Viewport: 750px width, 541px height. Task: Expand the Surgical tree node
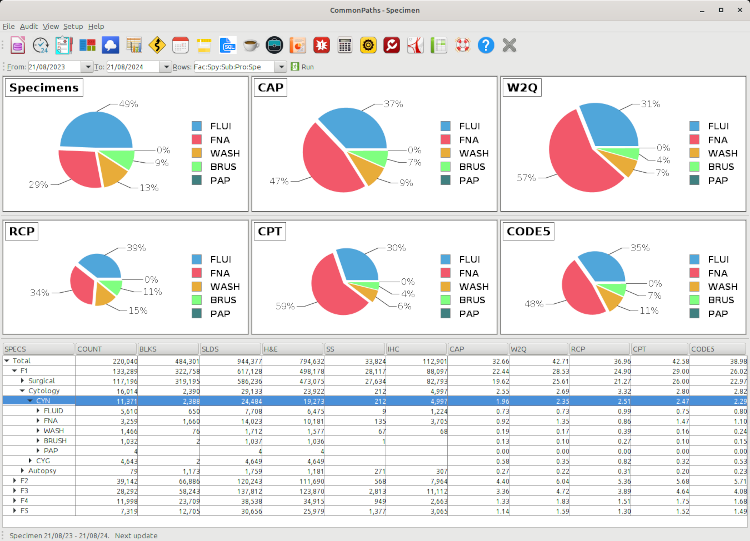[22, 381]
